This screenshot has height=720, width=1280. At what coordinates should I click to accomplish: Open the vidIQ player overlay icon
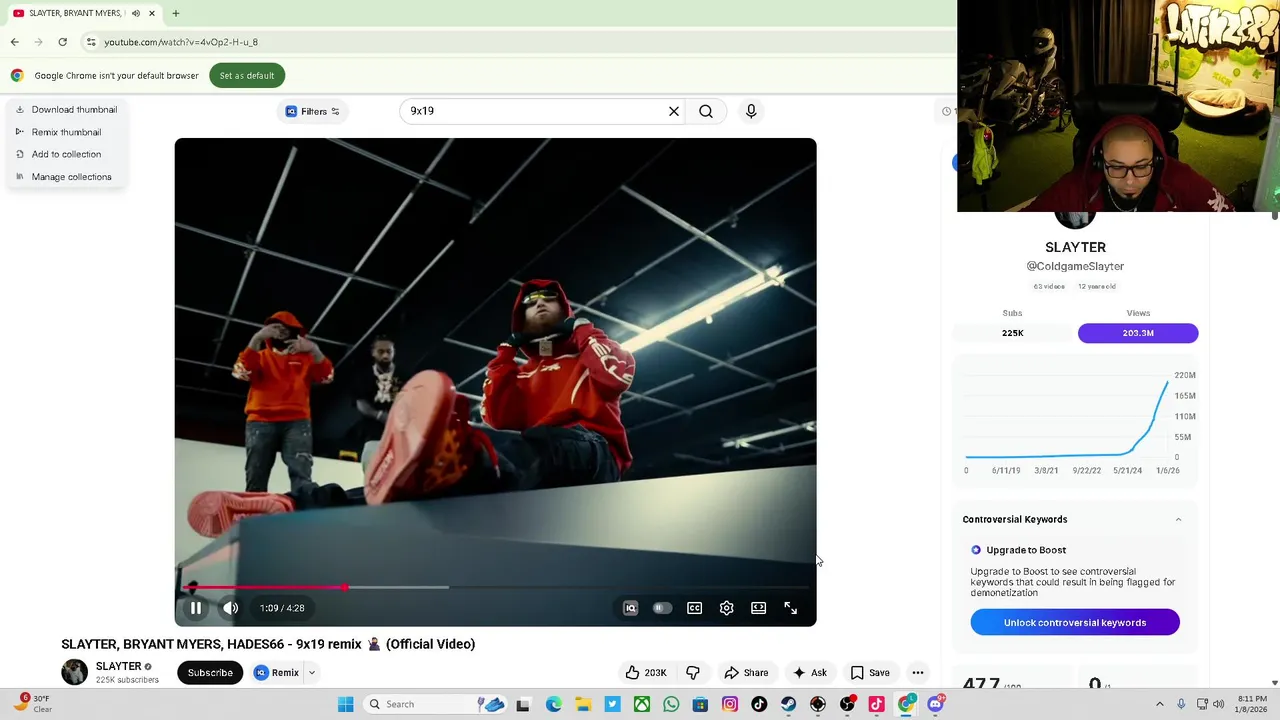(630, 608)
